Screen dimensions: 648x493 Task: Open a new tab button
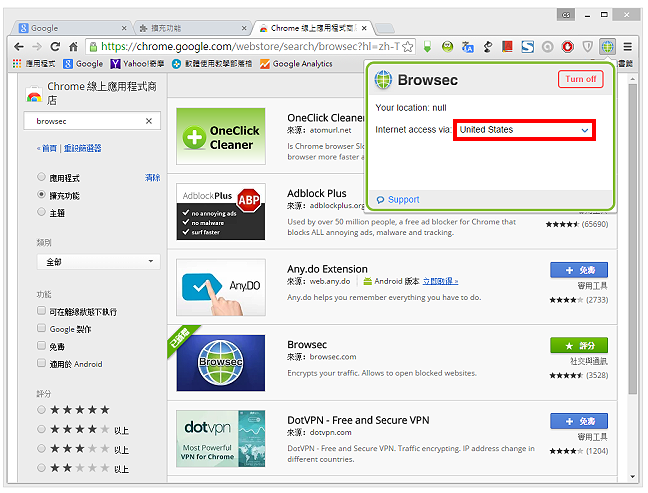pos(385,29)
